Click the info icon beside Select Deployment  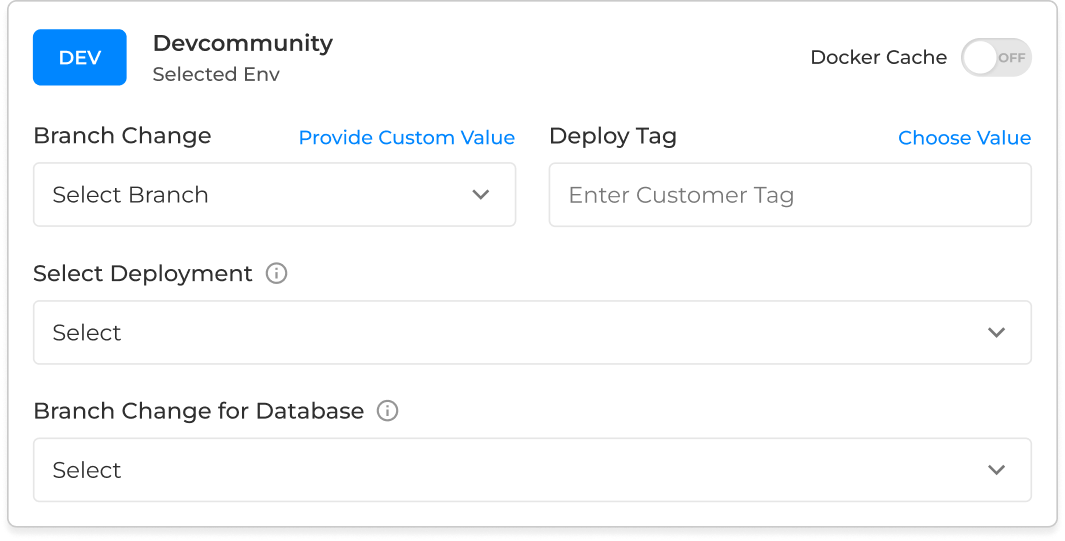277,273
